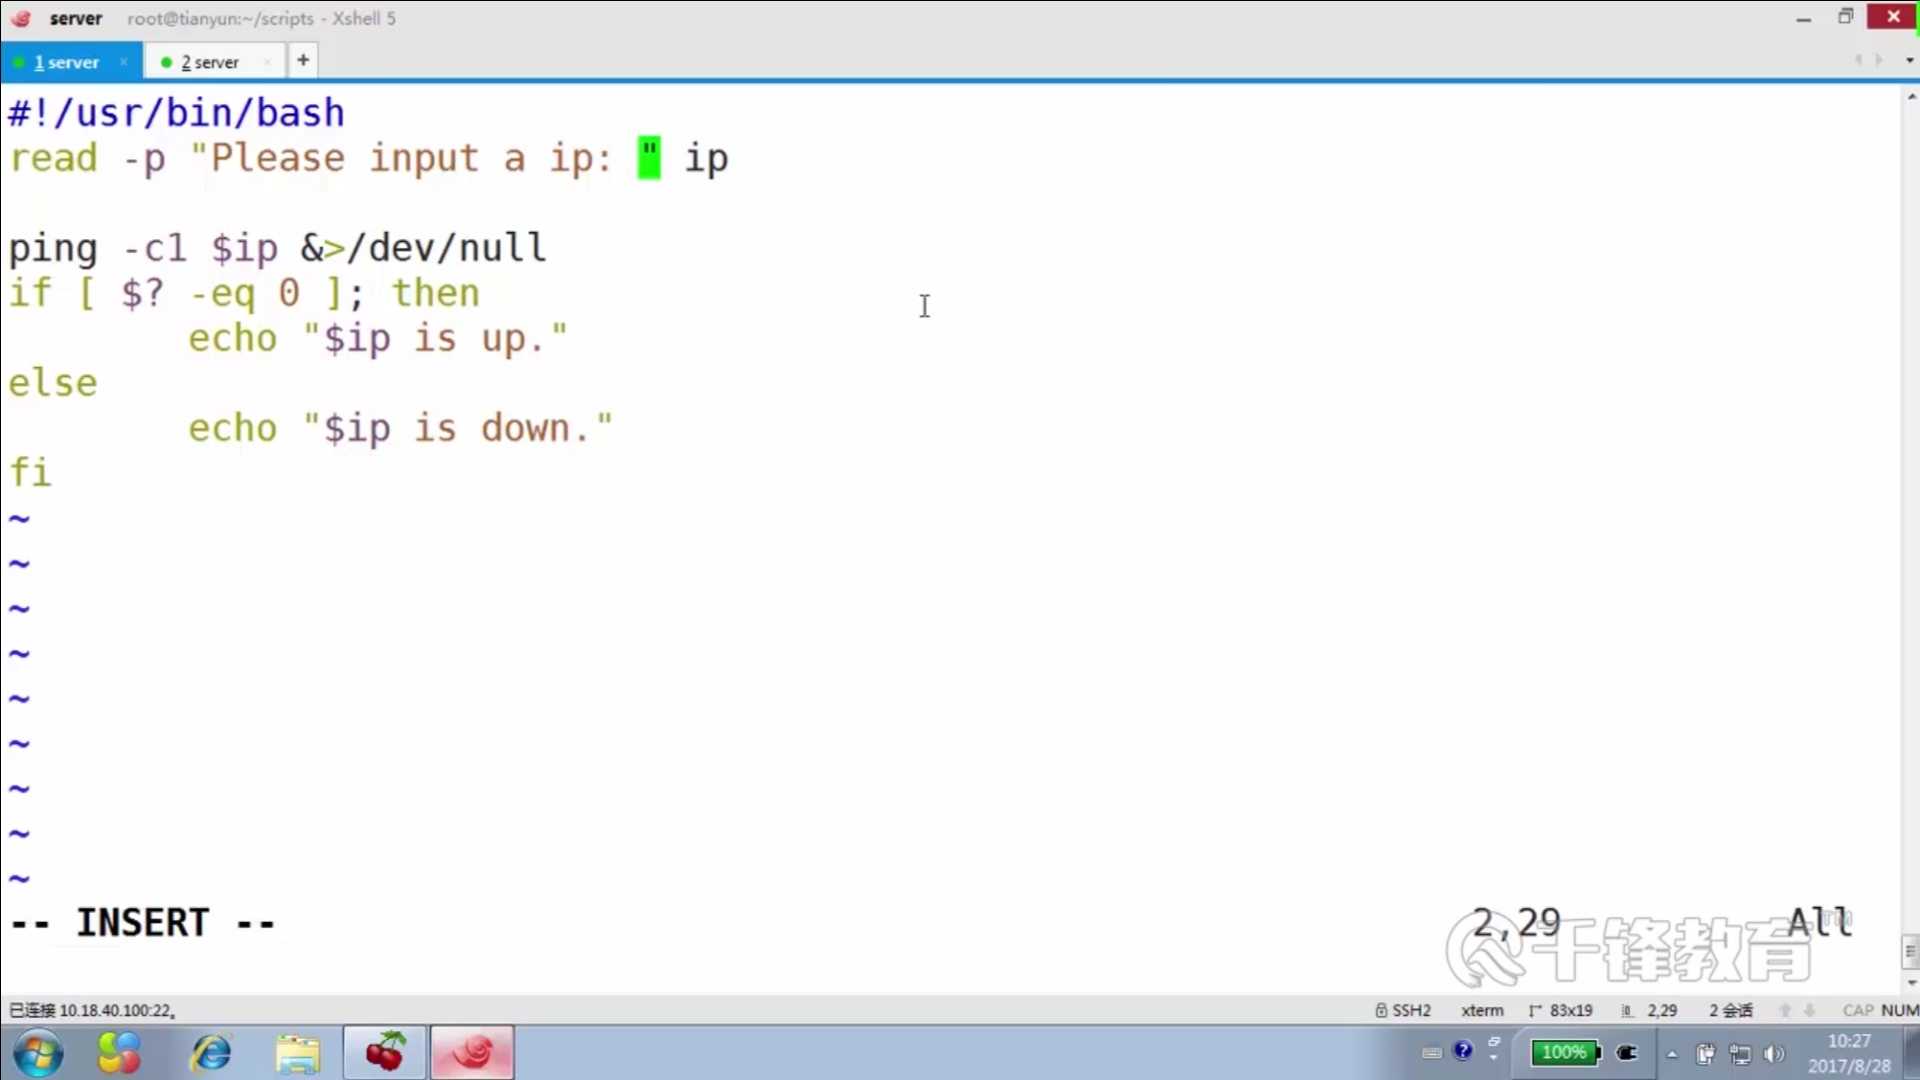
Task: Click the 100% battery indicator
Action: 1565,1052
